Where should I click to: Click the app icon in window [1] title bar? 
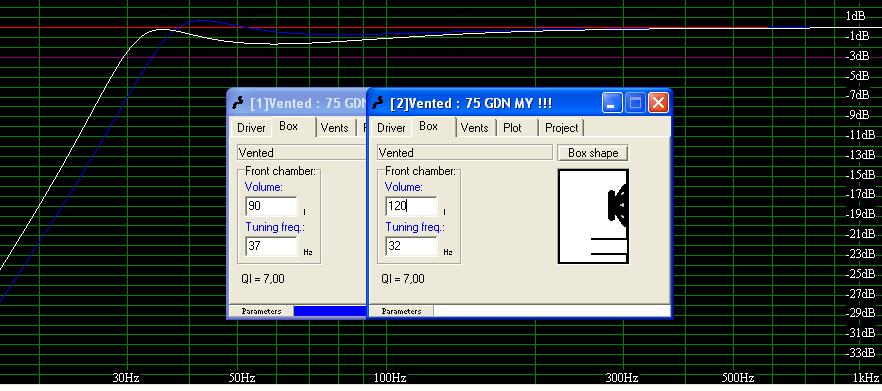coord(238,103)
